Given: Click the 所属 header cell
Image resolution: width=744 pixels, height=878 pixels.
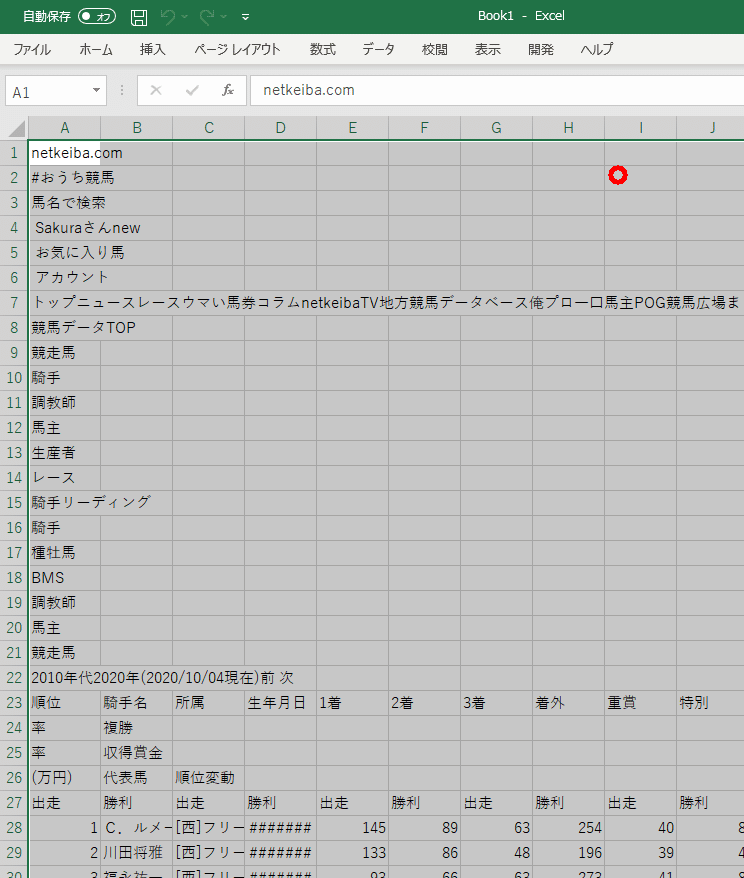Looking at the screenshot, I should 209,703.
